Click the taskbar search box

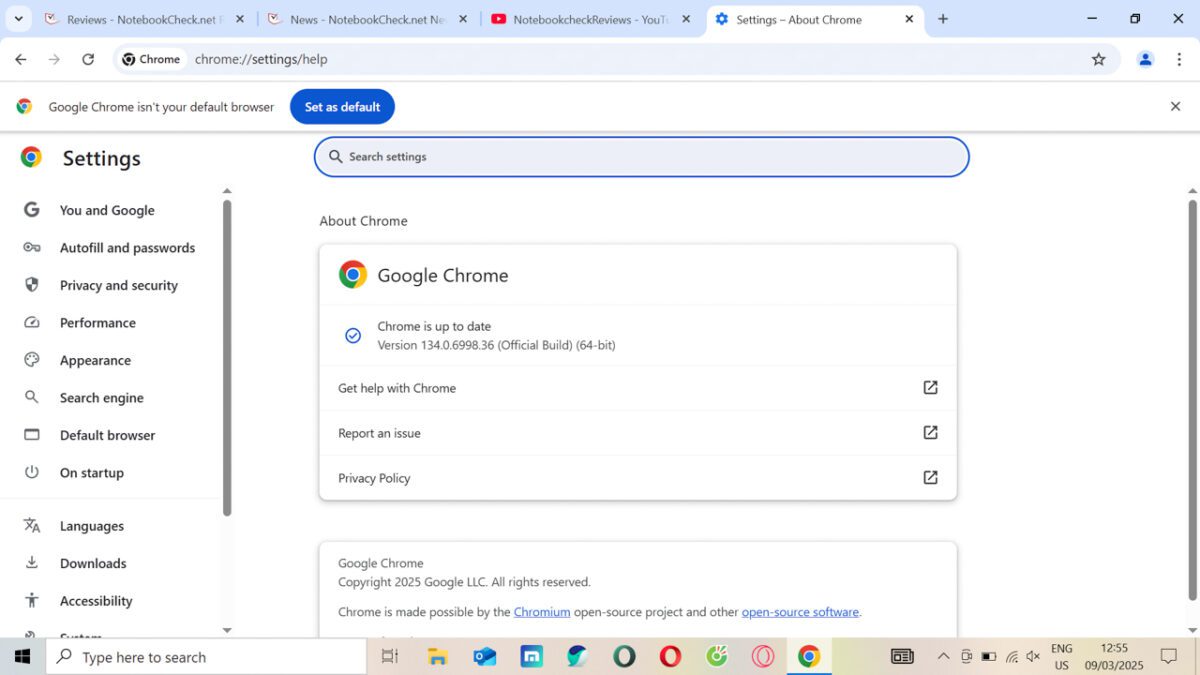pos(206,657)
